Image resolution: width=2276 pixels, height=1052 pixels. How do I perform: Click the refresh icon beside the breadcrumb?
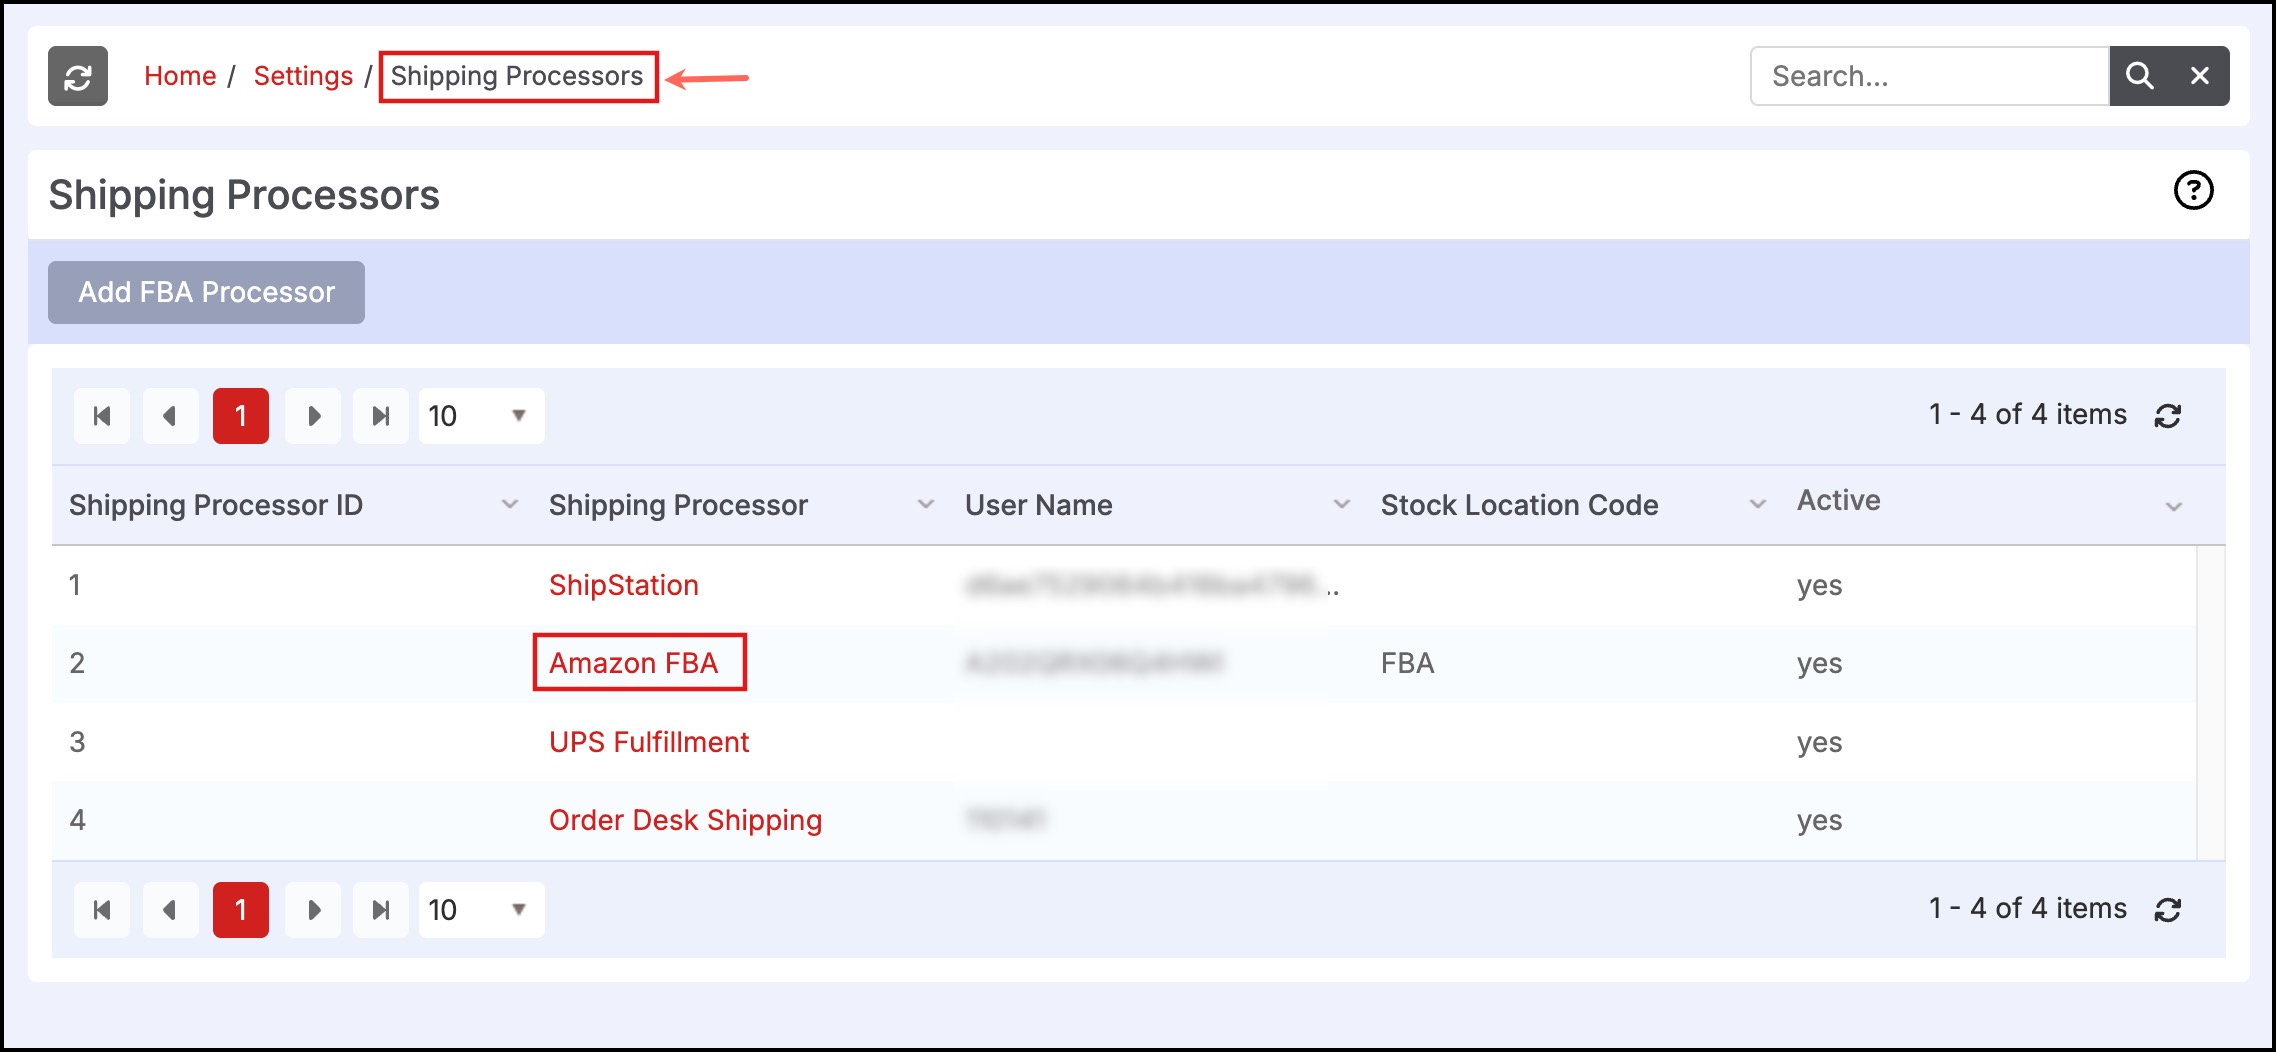(78, 76)
